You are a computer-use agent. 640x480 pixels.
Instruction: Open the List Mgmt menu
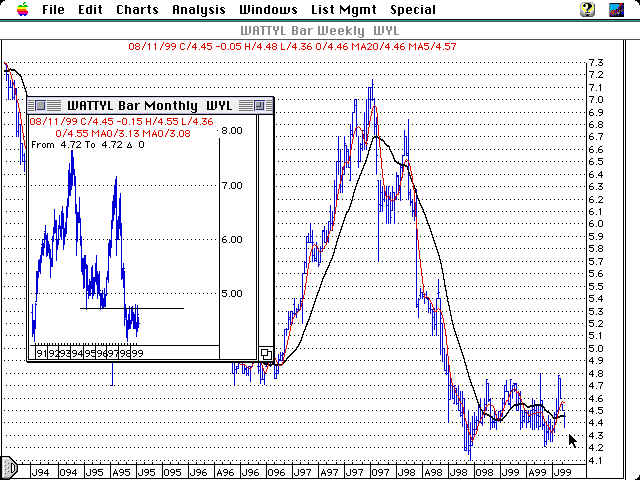tap(344, 9)
